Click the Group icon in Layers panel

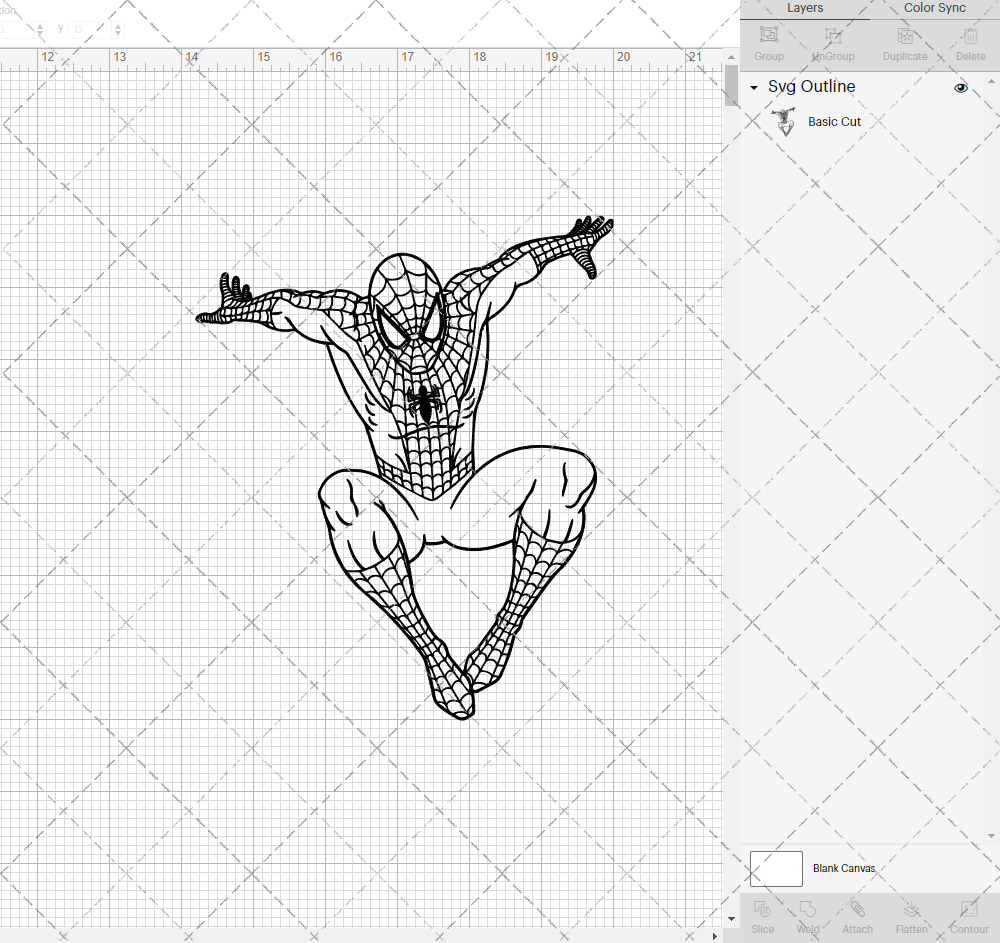click(x=768, y=35)
